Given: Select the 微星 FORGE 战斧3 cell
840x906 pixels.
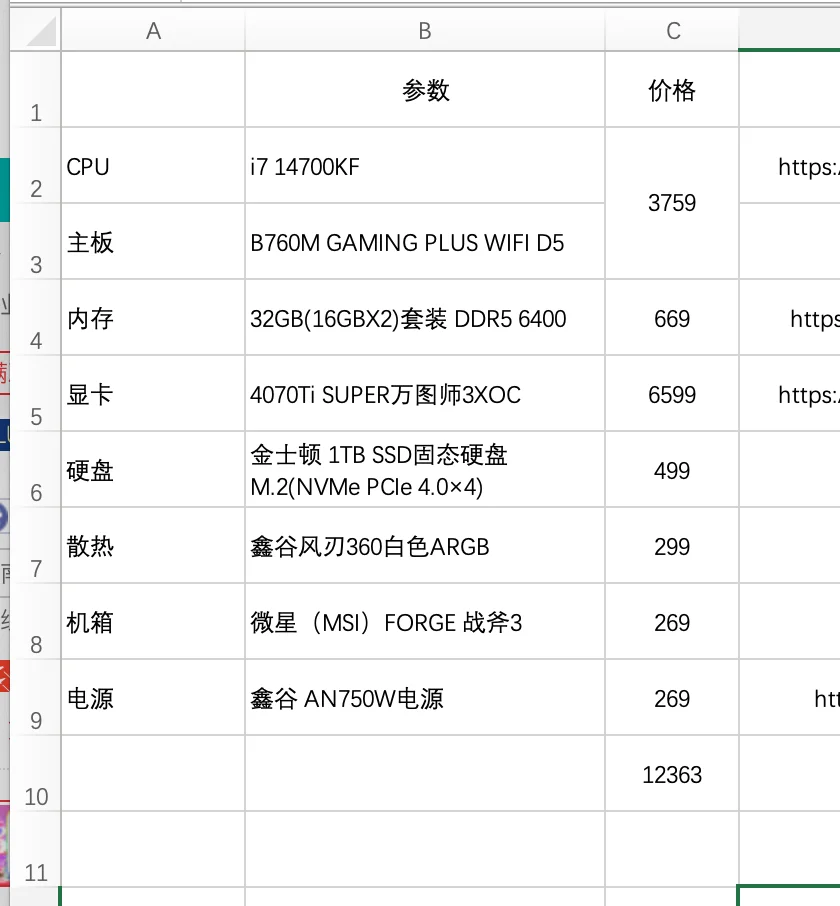Looking at the screenshot, I should [425, 622].
